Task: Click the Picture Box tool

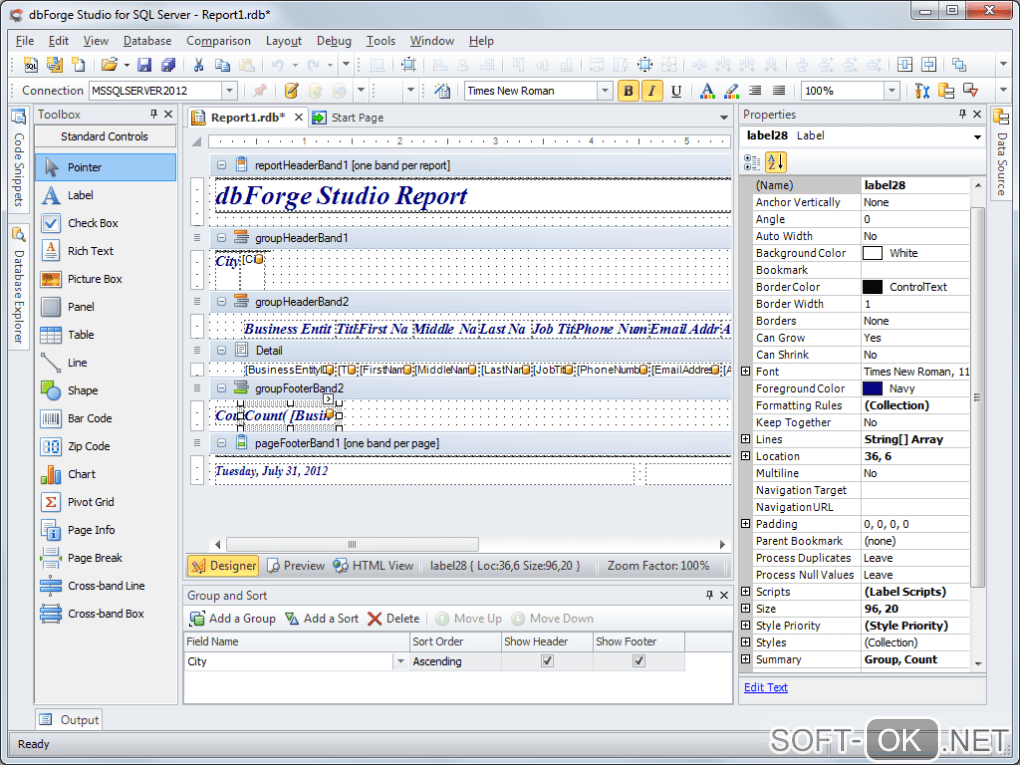Action: point(94,279)
